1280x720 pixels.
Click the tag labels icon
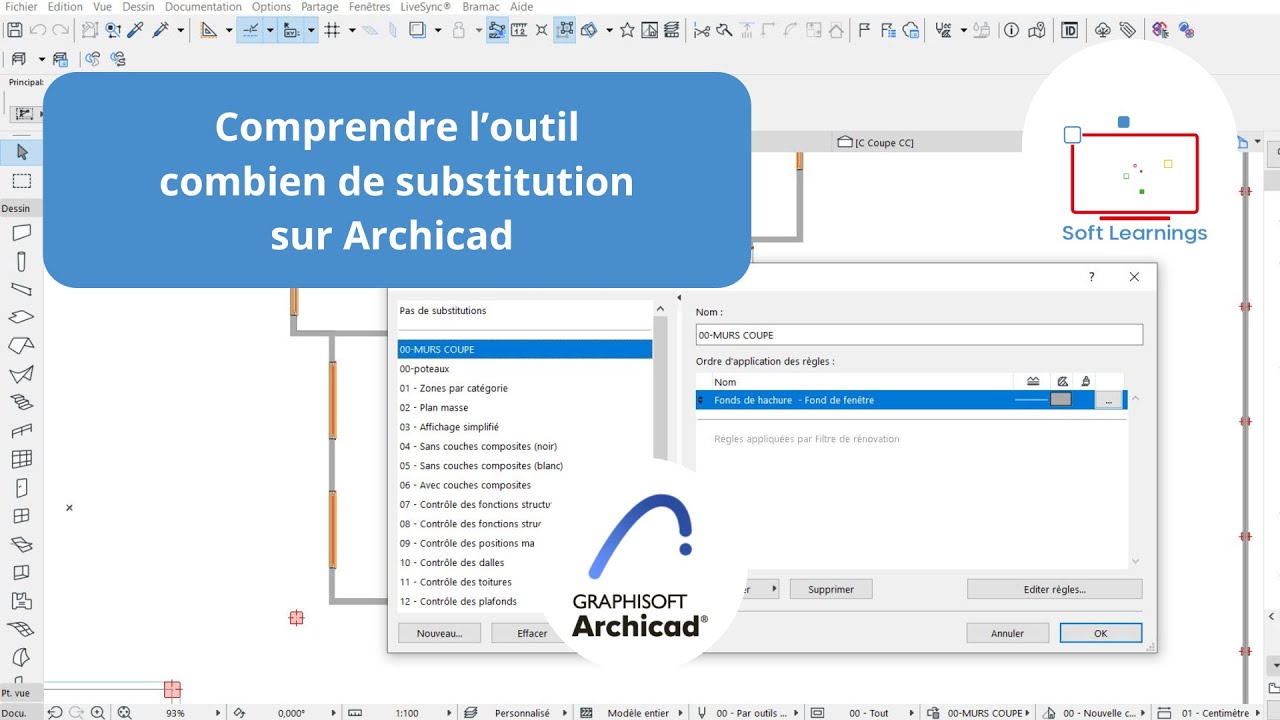pos(1128,30)
